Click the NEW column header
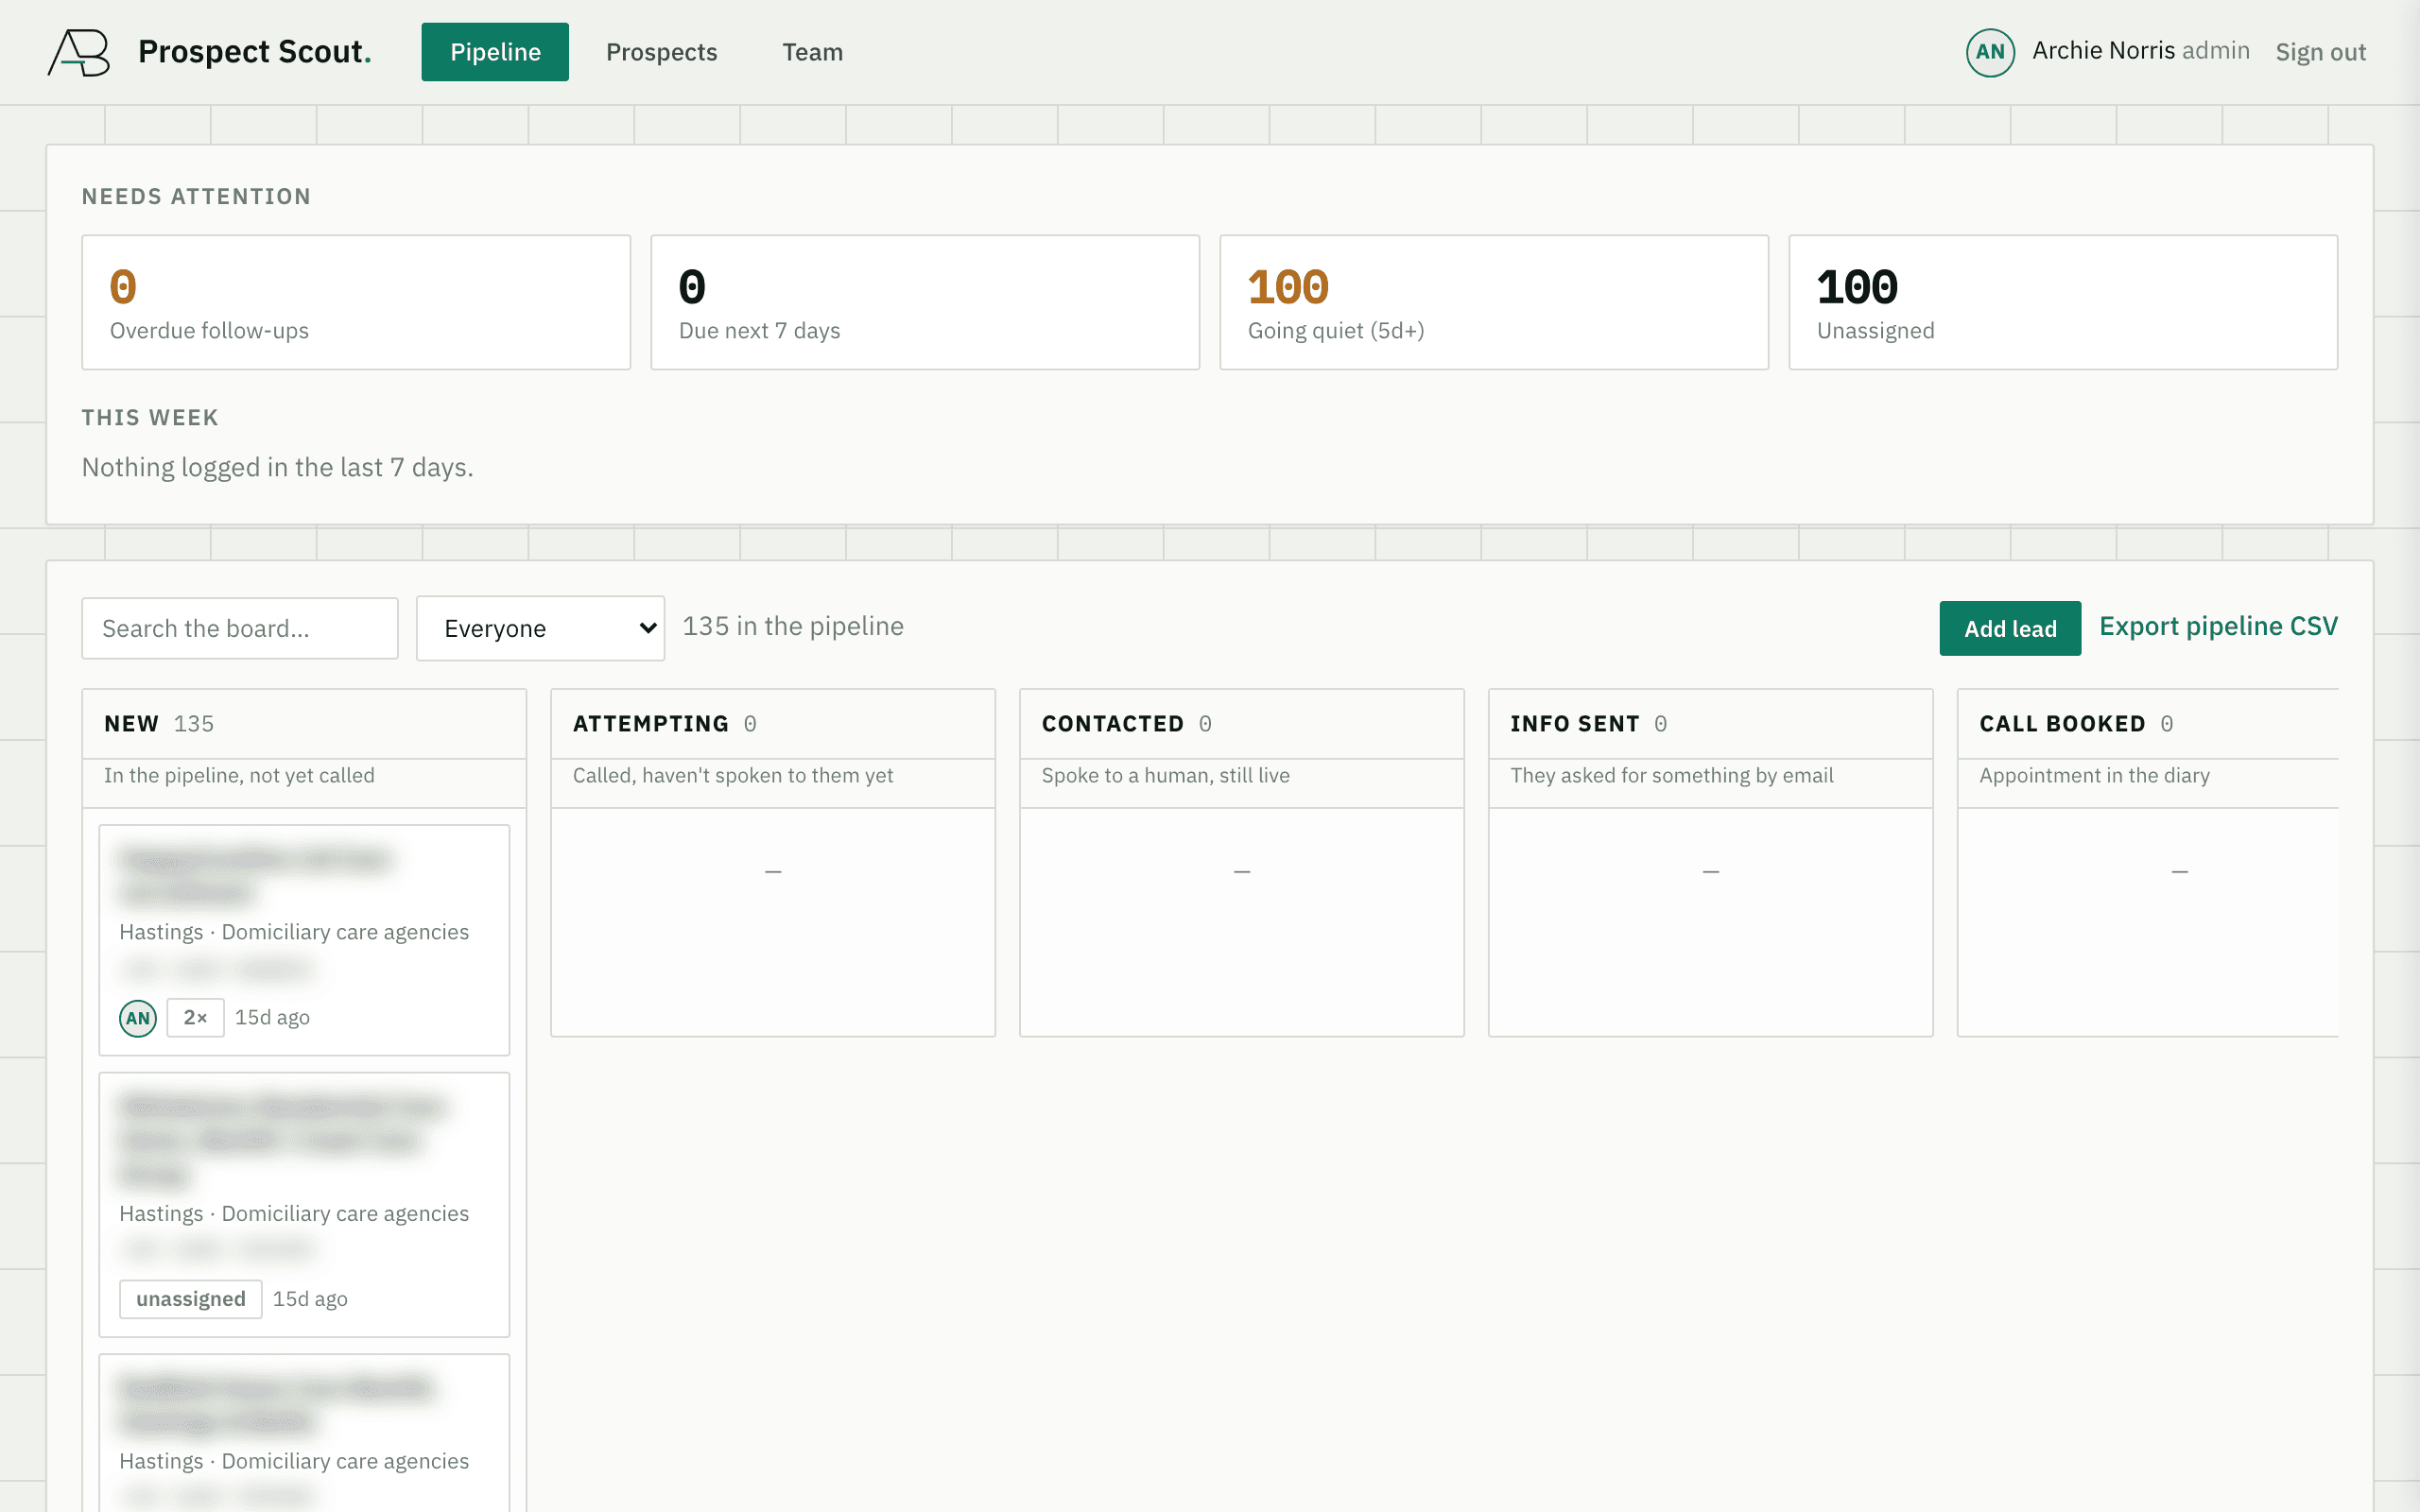The image size is (2420, 1512). click(304, 723)
